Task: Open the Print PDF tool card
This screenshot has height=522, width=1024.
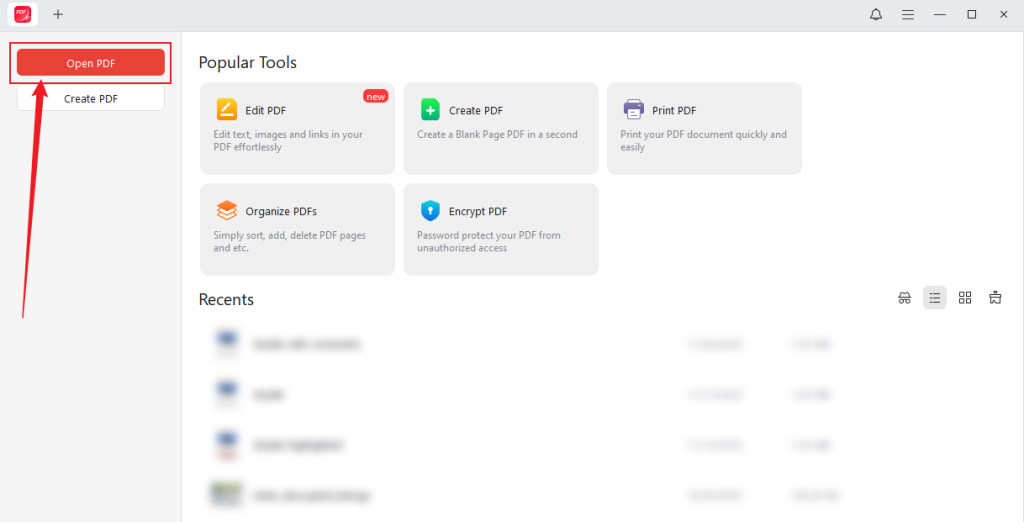Action: click(x=705, y=129)
